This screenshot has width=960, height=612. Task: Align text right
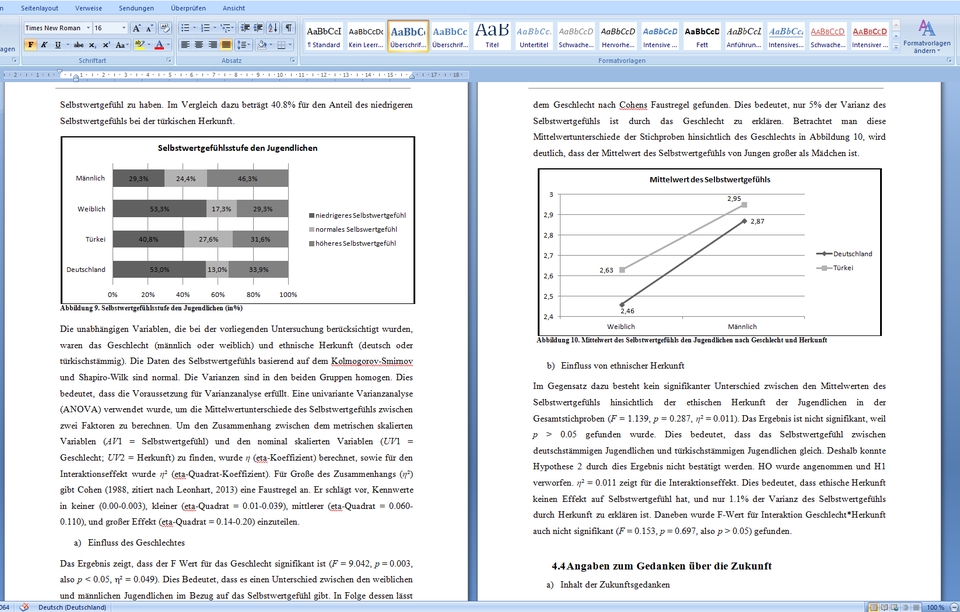coord(212,45)
